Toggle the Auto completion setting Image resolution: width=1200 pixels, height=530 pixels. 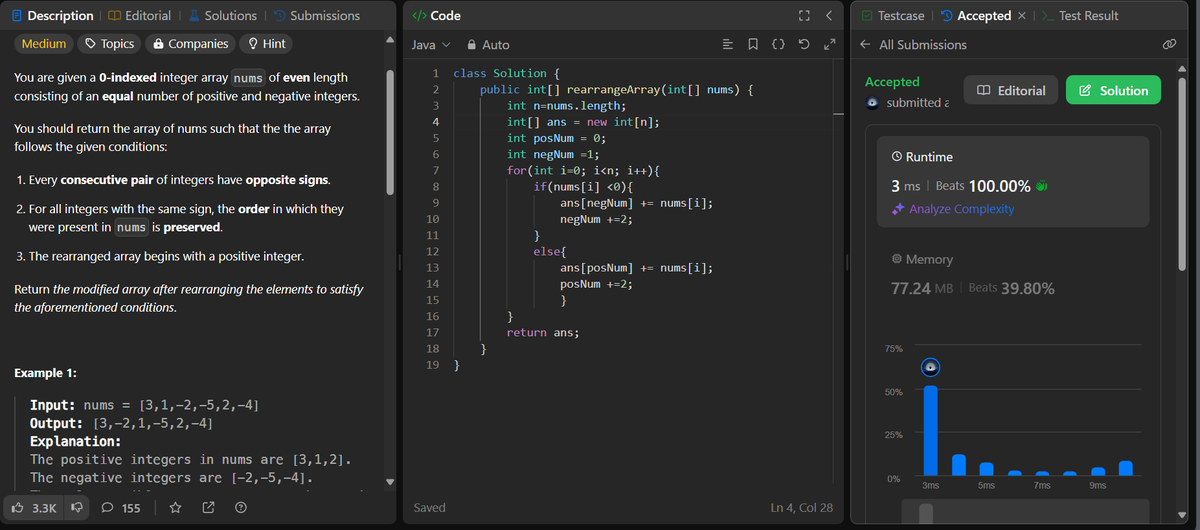[x=488, y=45]
